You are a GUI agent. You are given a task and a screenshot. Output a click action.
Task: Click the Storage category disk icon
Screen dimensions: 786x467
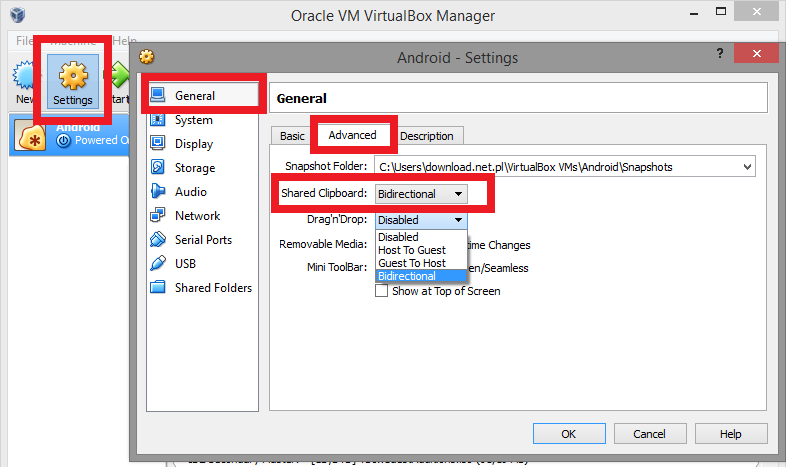click(x=158, y=167)
